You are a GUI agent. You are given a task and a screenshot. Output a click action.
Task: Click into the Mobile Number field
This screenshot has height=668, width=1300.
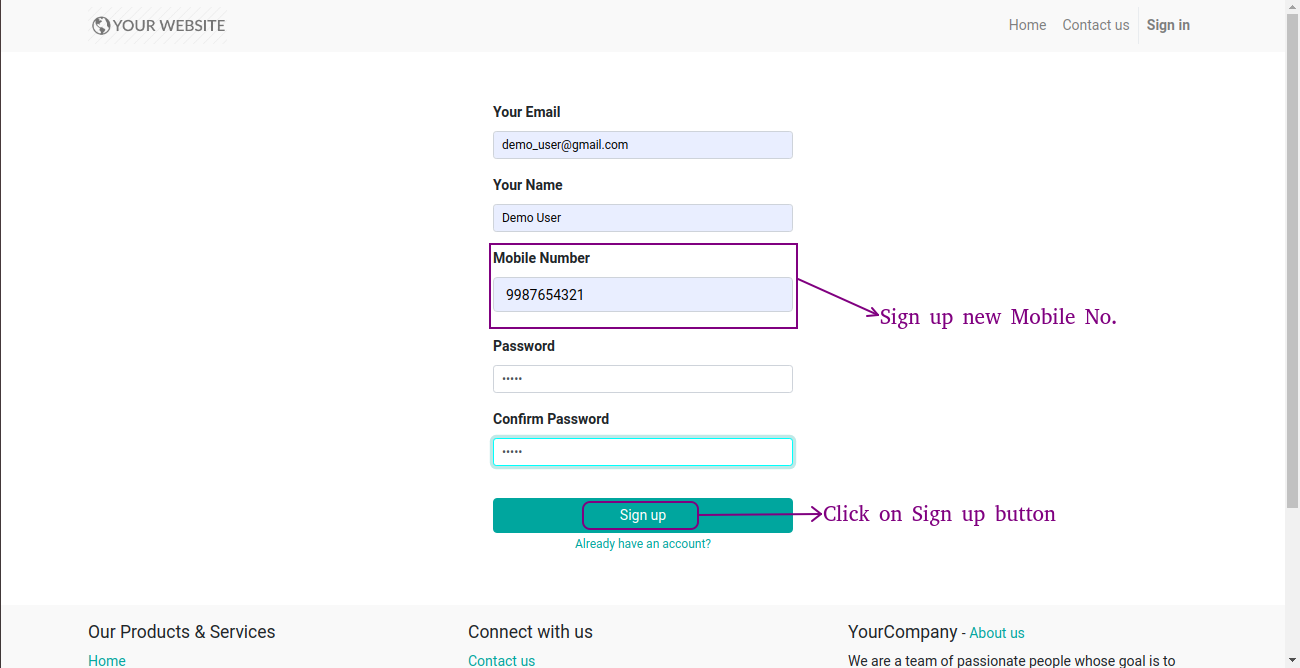[643, 295]
